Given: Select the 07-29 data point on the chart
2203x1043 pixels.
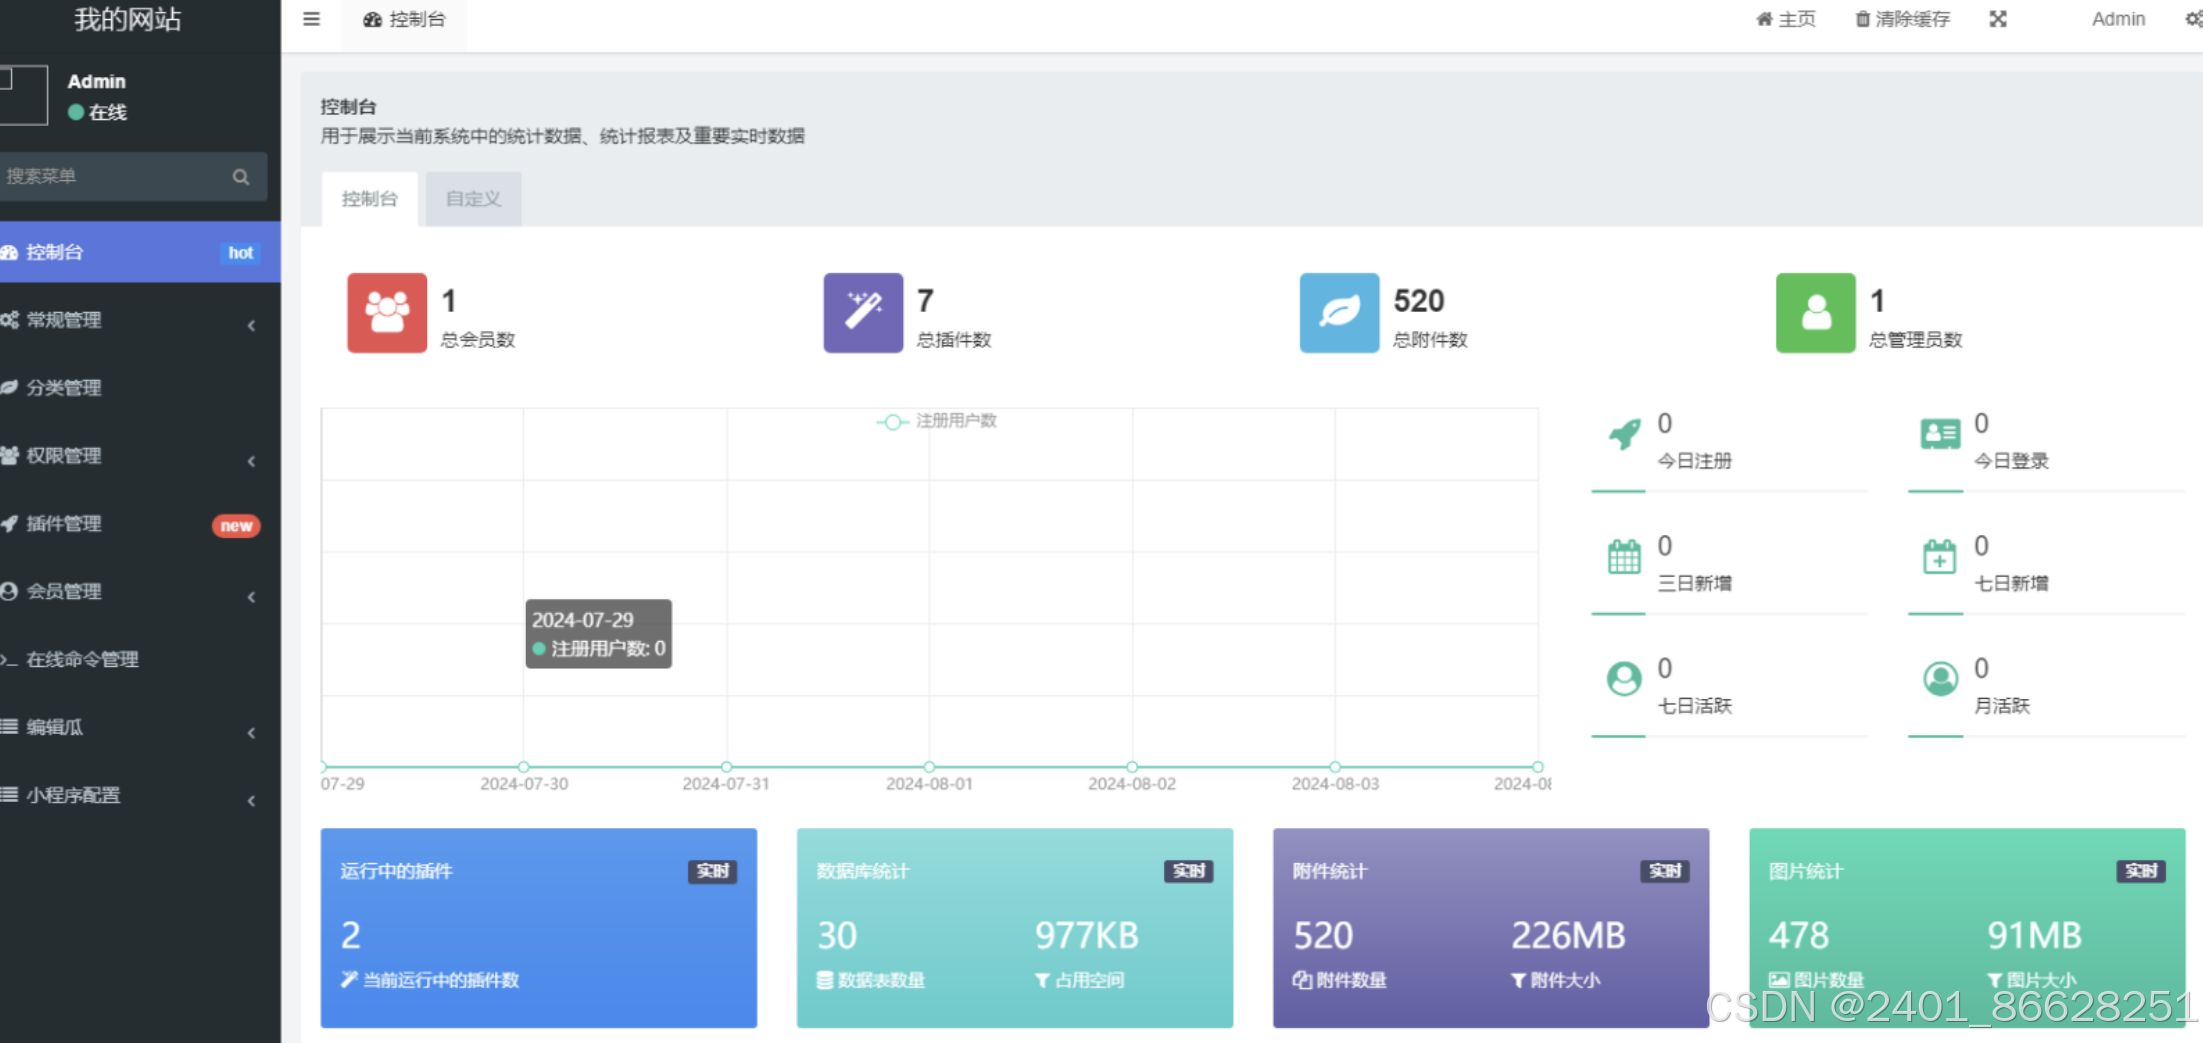Looking at the screenshot, I should tap(321, 767).
